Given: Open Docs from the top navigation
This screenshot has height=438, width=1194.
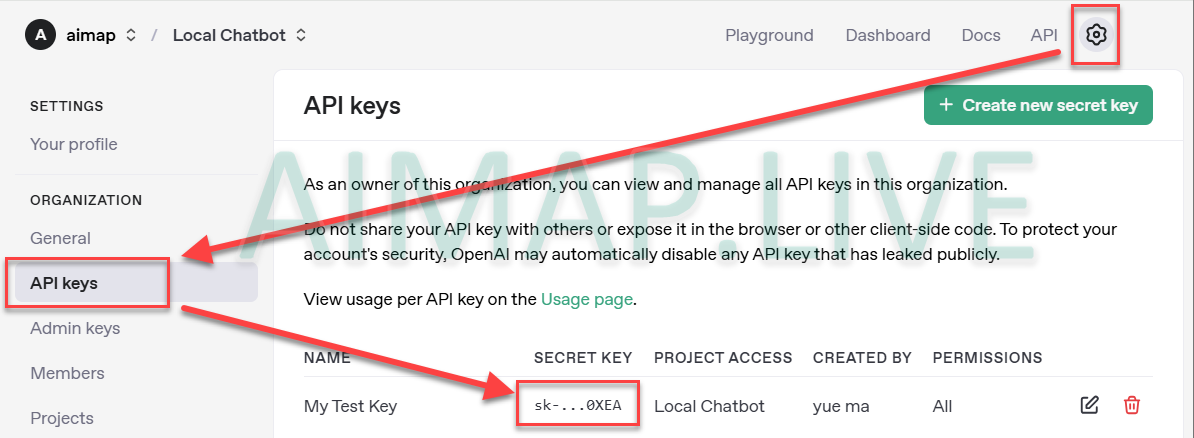Looking at the screenshot, I should coord(980,35).
